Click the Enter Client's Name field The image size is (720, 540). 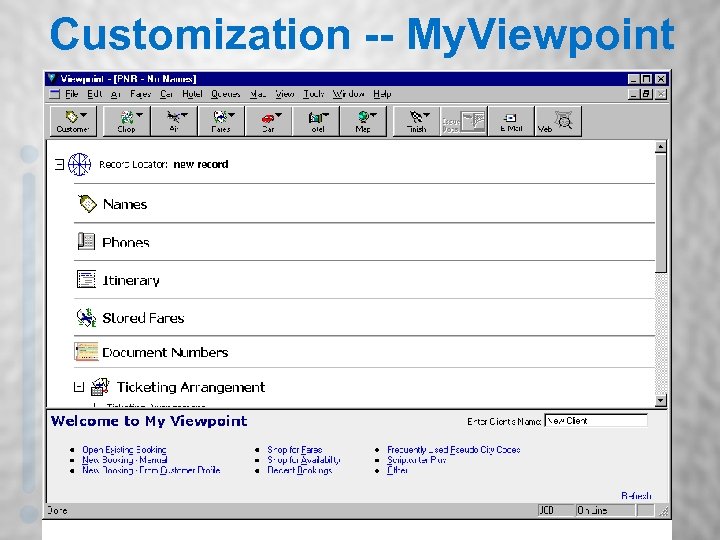tap(596, 421)
